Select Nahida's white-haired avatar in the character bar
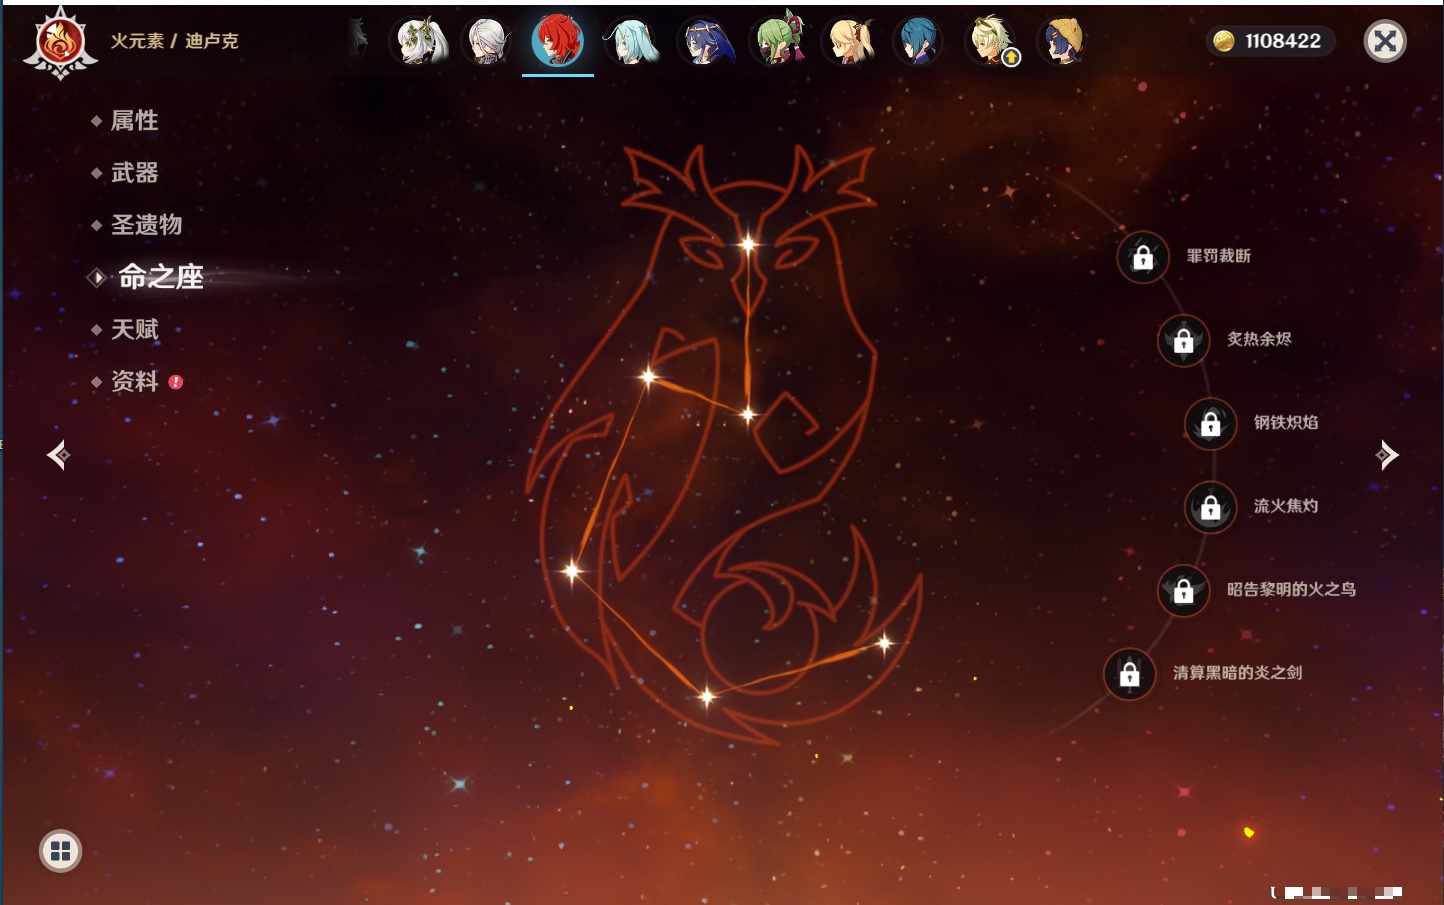This screenshot has width=1444, height=905. 421,42
